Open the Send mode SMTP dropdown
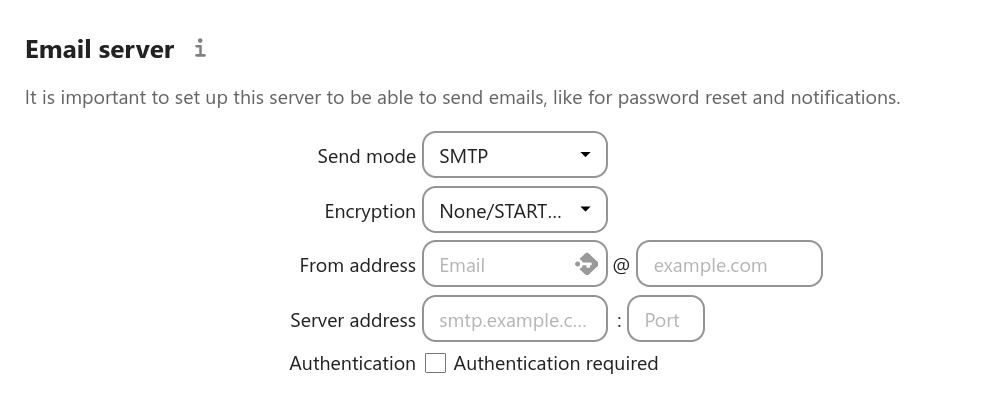 [515, 155]
